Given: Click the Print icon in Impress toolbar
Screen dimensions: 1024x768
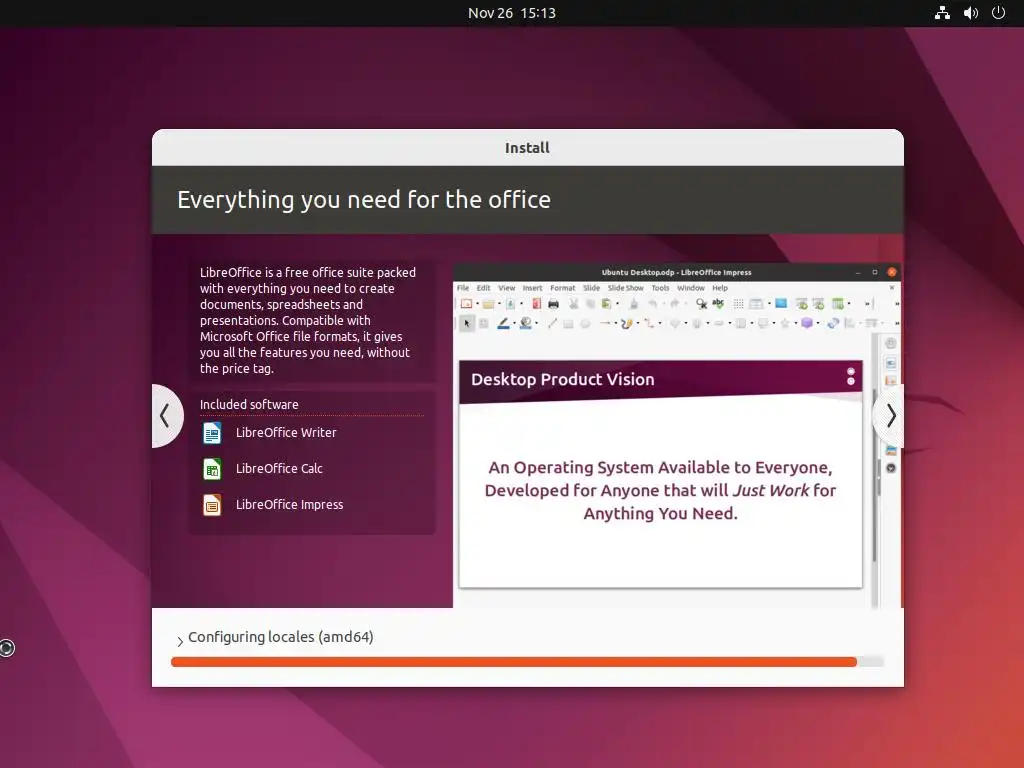Looking at the screenshot, I should point(554,304).
